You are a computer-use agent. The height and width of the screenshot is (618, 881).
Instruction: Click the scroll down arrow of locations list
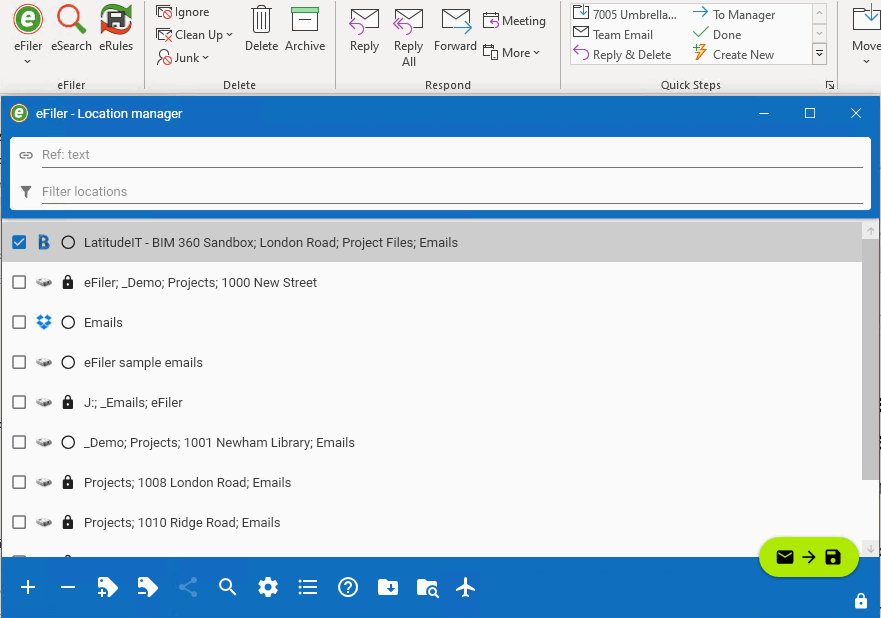pos(870,548)
